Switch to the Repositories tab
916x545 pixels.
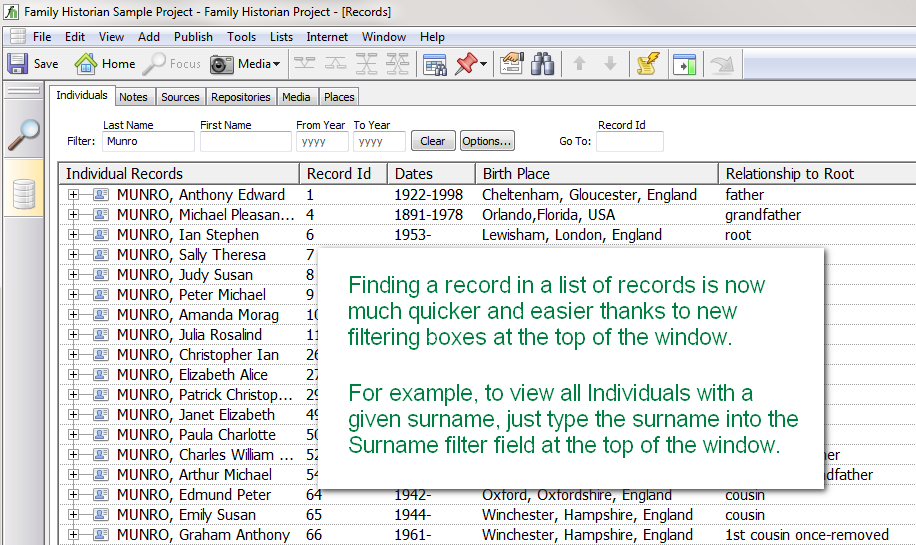click(241, 97)
